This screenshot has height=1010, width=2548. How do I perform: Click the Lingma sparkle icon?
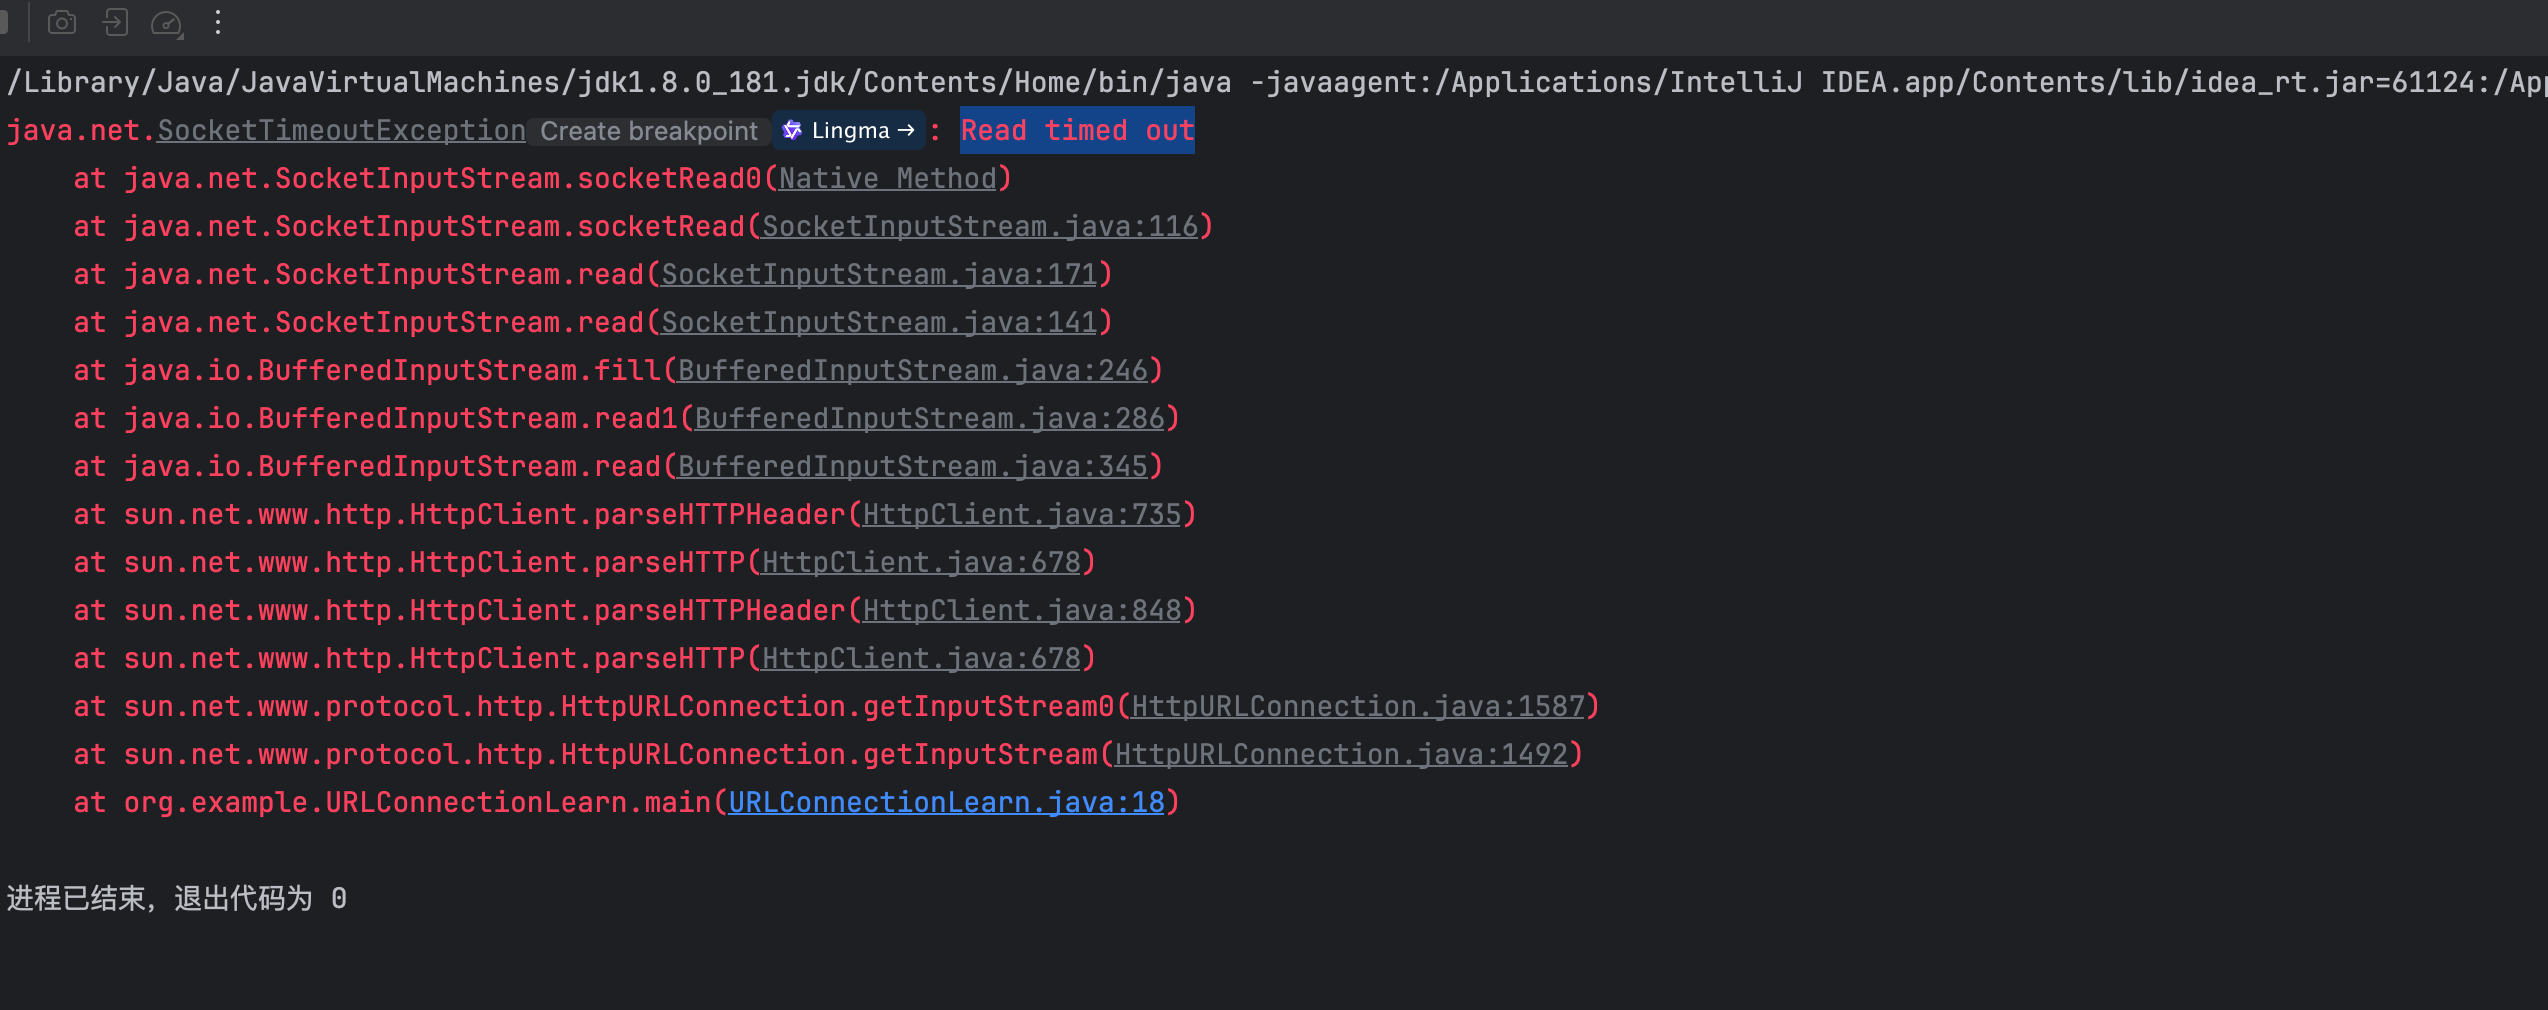point(792,131)
